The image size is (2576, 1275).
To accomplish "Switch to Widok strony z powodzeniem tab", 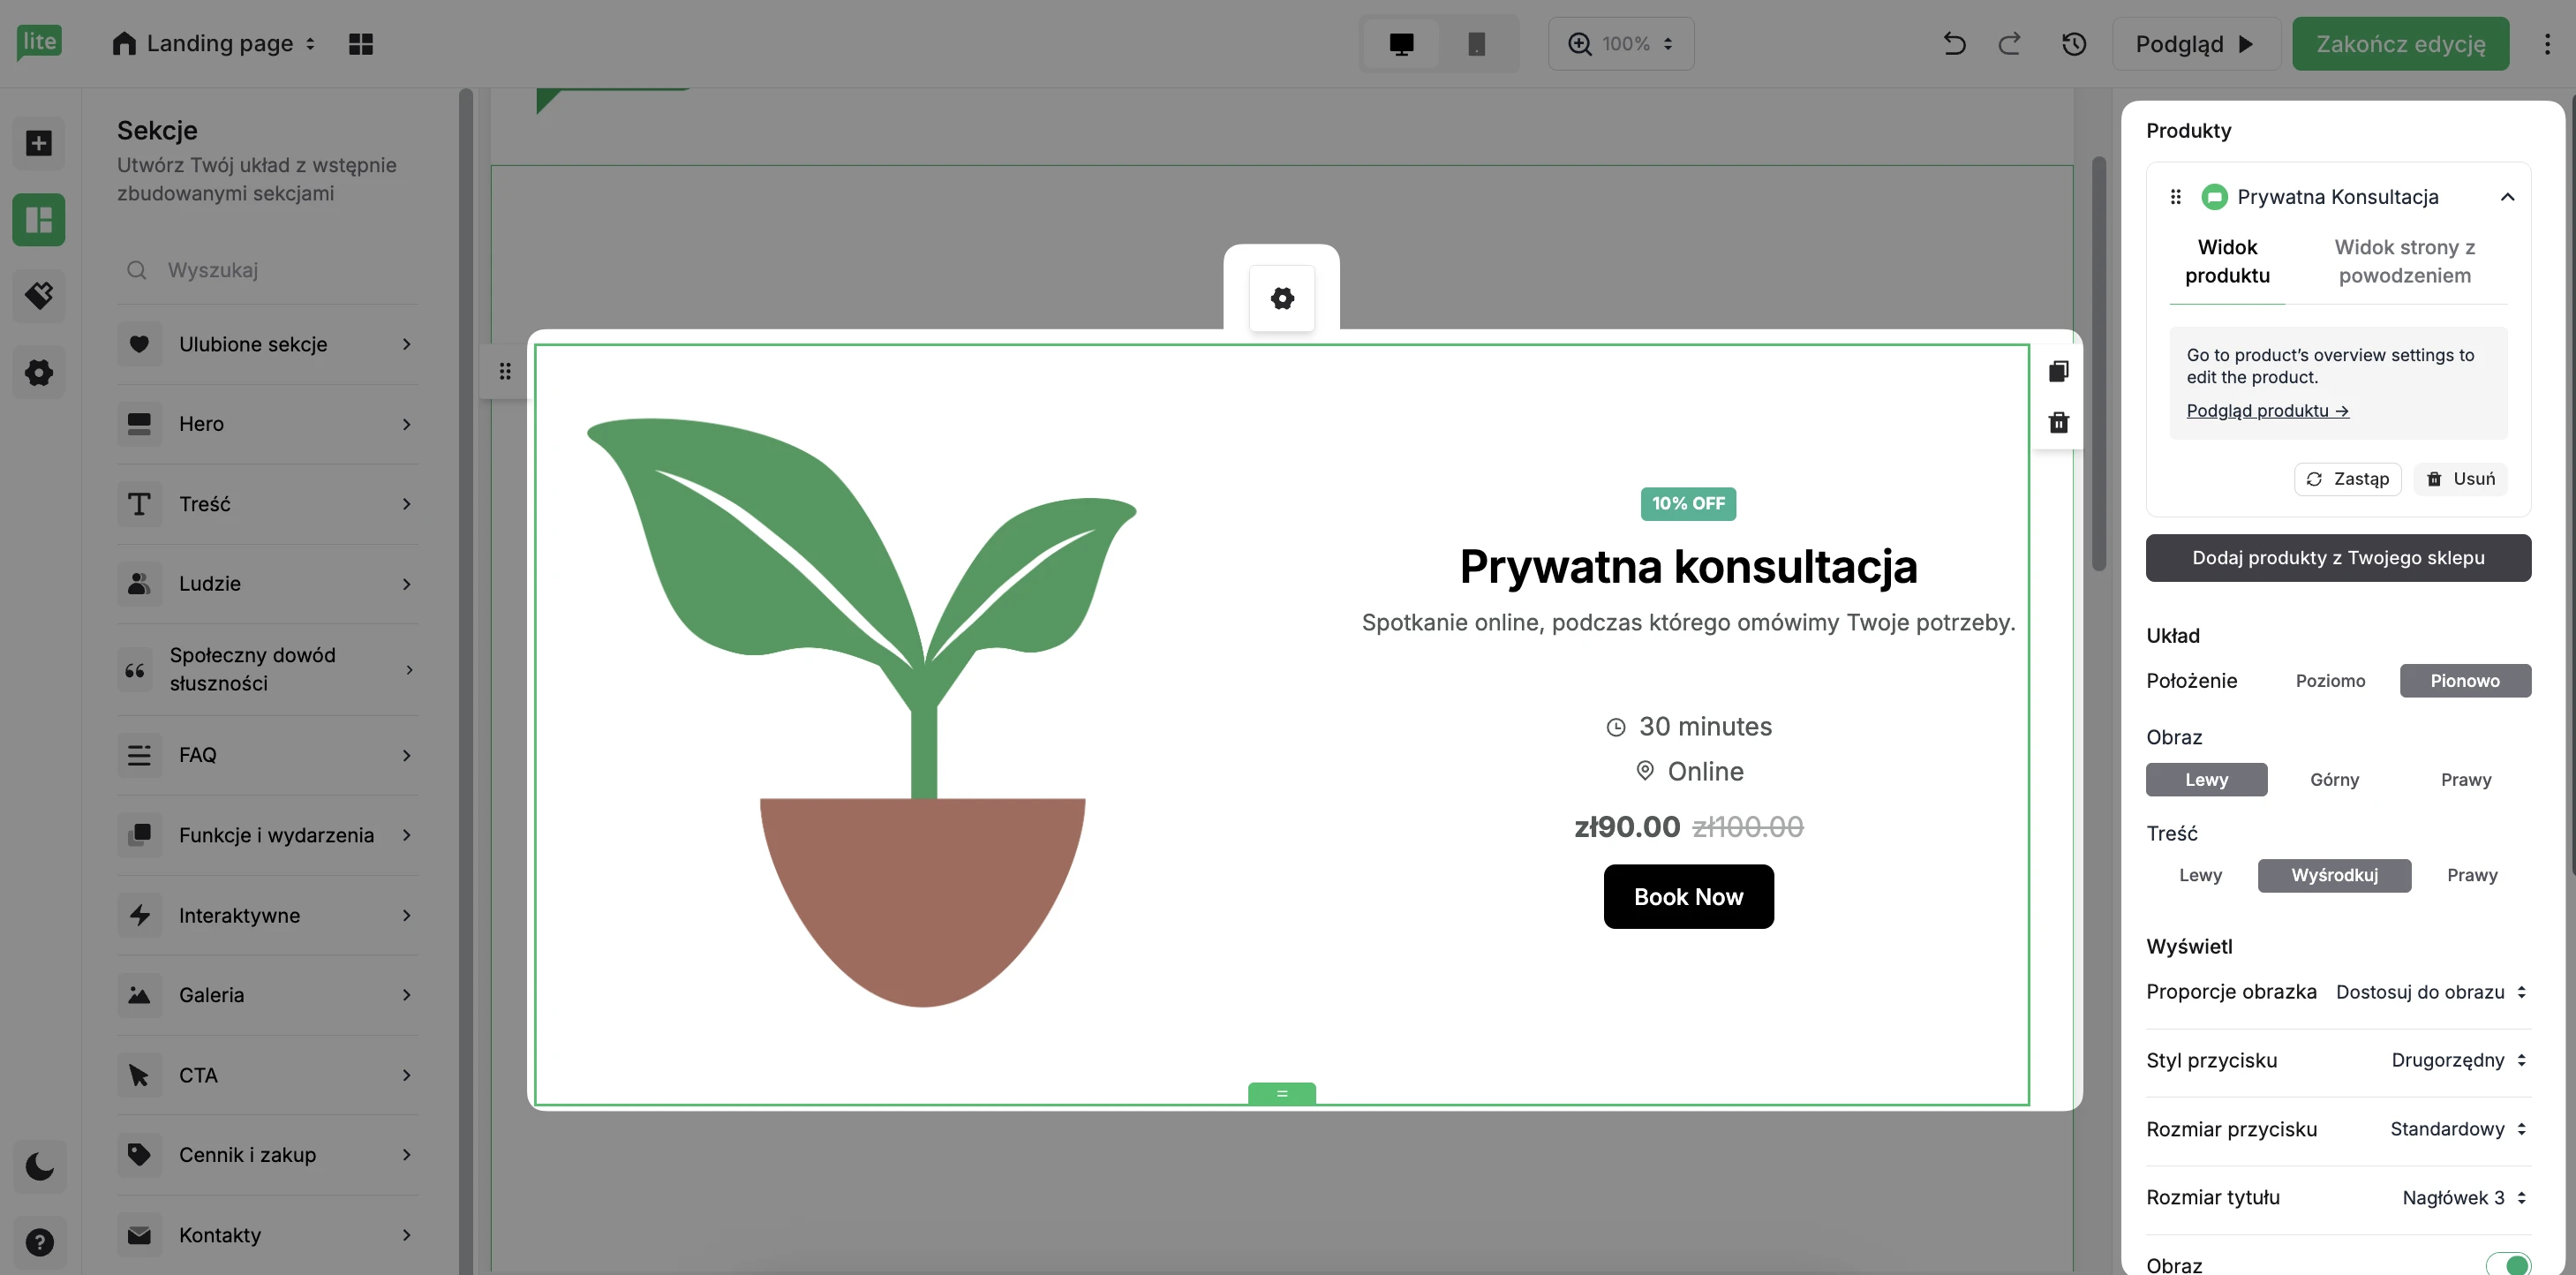I will pyautogui.click(x=2403, y=261).
